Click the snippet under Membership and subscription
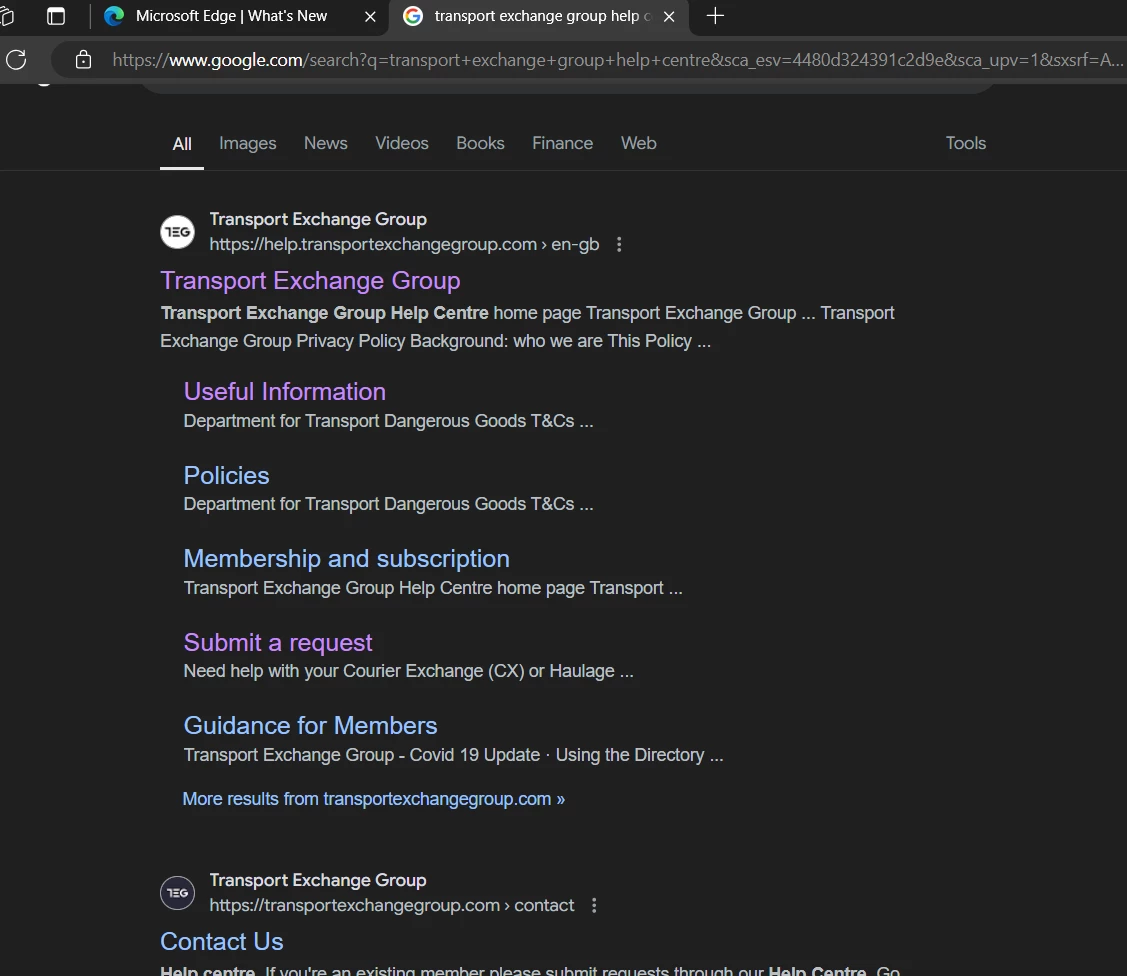1127x976 pixels. (433, 588)
